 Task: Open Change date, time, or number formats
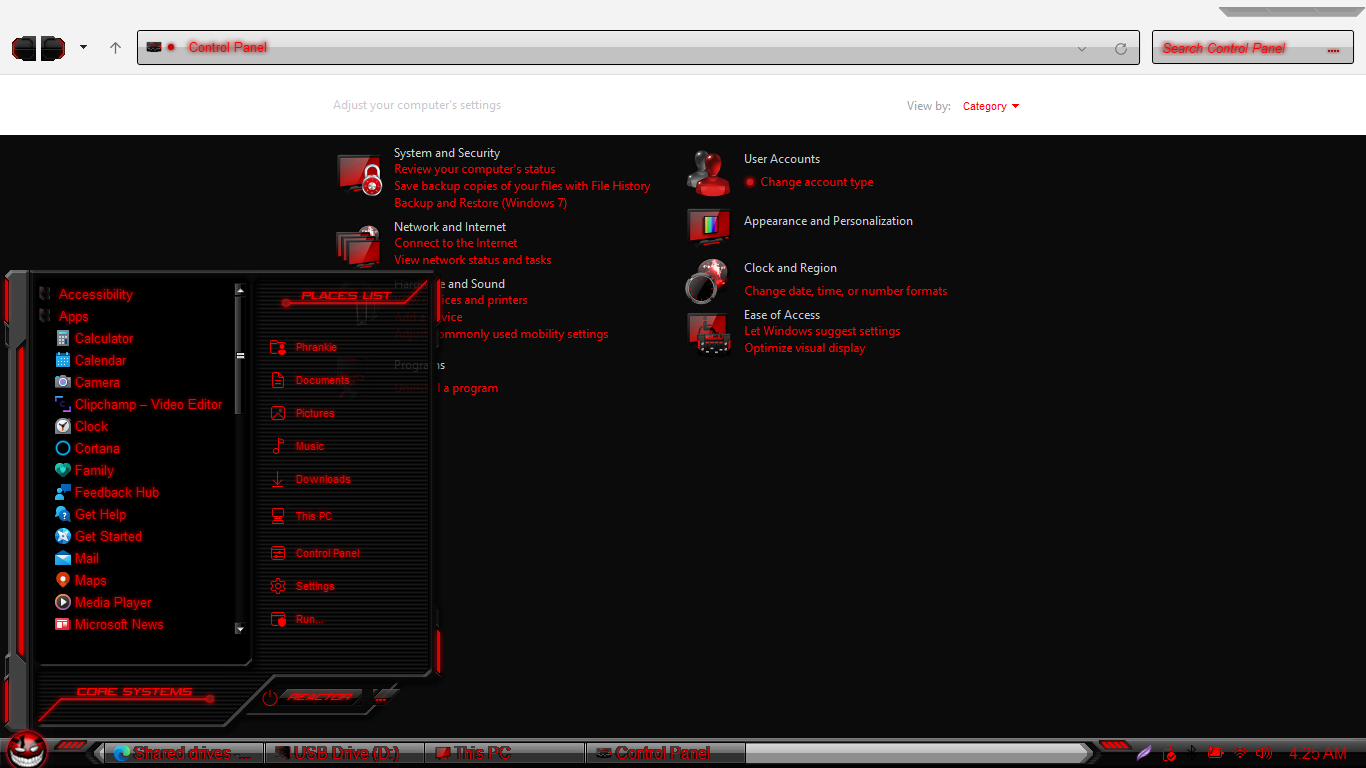pyautogui.click(x=846, y=291)
